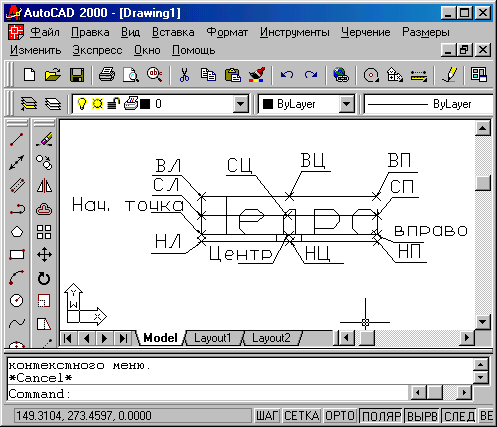Toggle ПОЛЯР polar tracking

pyautogui.click(x=381, y=416)
